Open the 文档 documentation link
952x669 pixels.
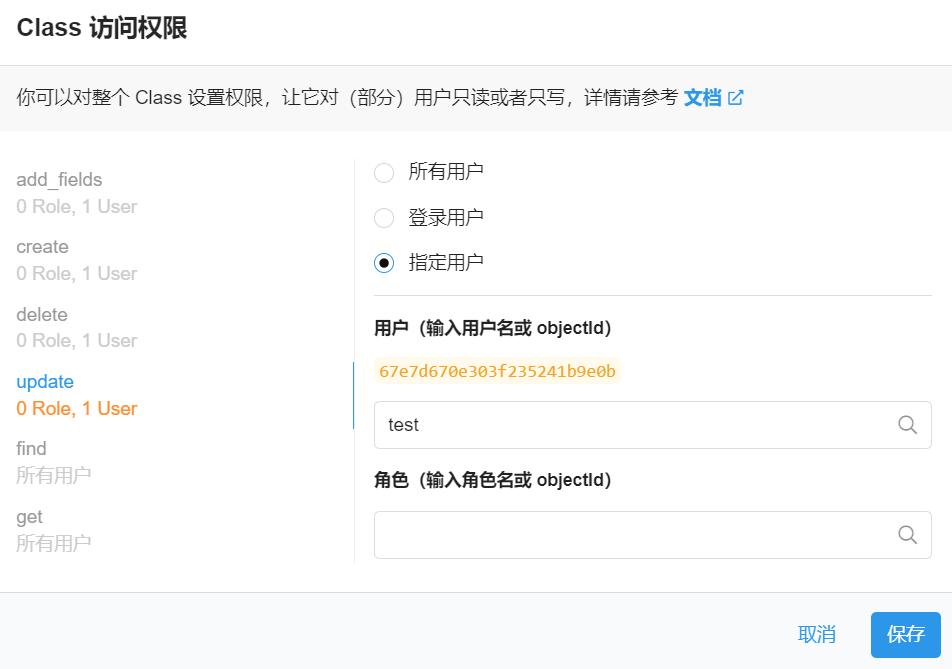702,98
